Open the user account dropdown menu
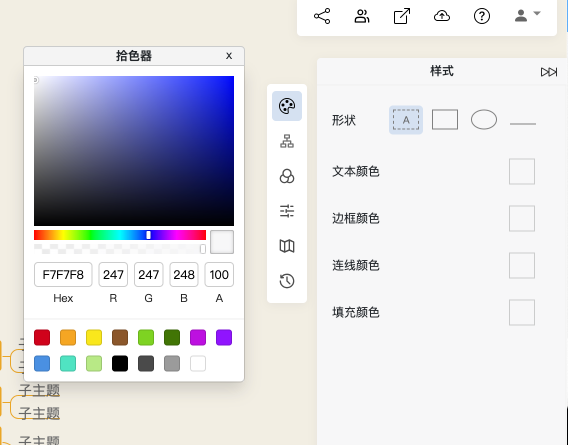Screen dimensions: 568x445 pos(527,15)
